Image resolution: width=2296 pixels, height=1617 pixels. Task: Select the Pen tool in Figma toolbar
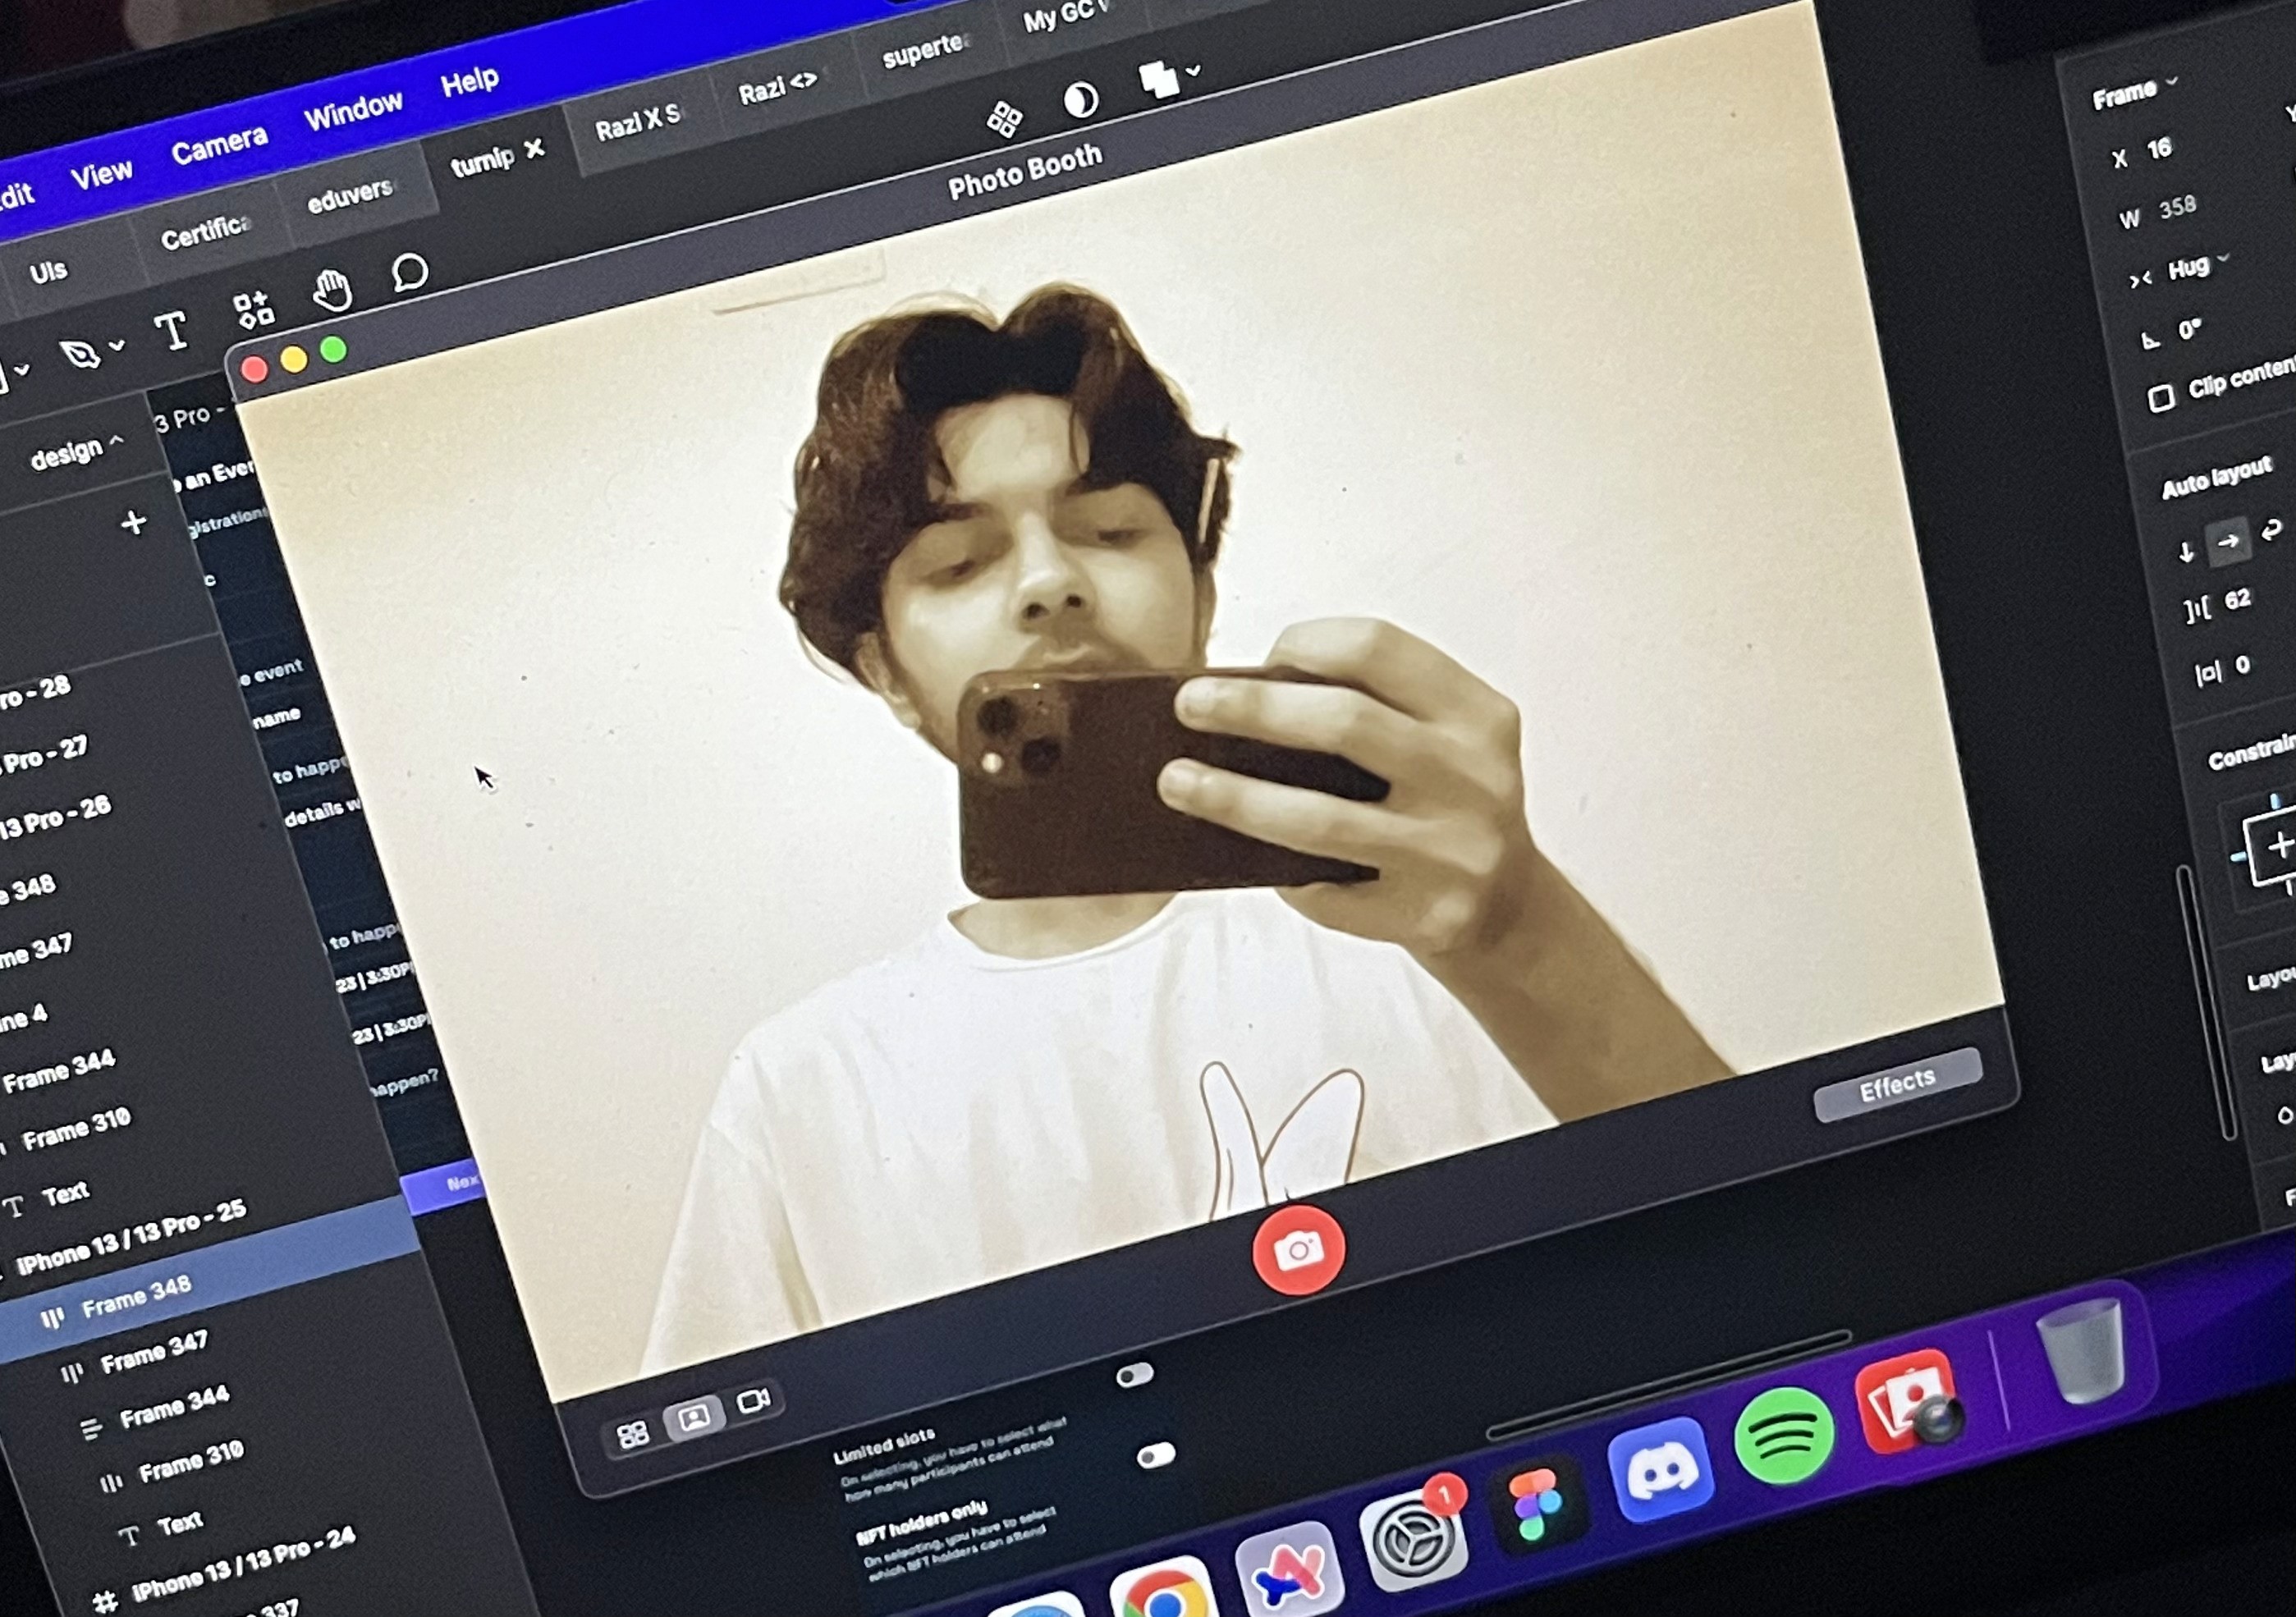tap(80, 354)
